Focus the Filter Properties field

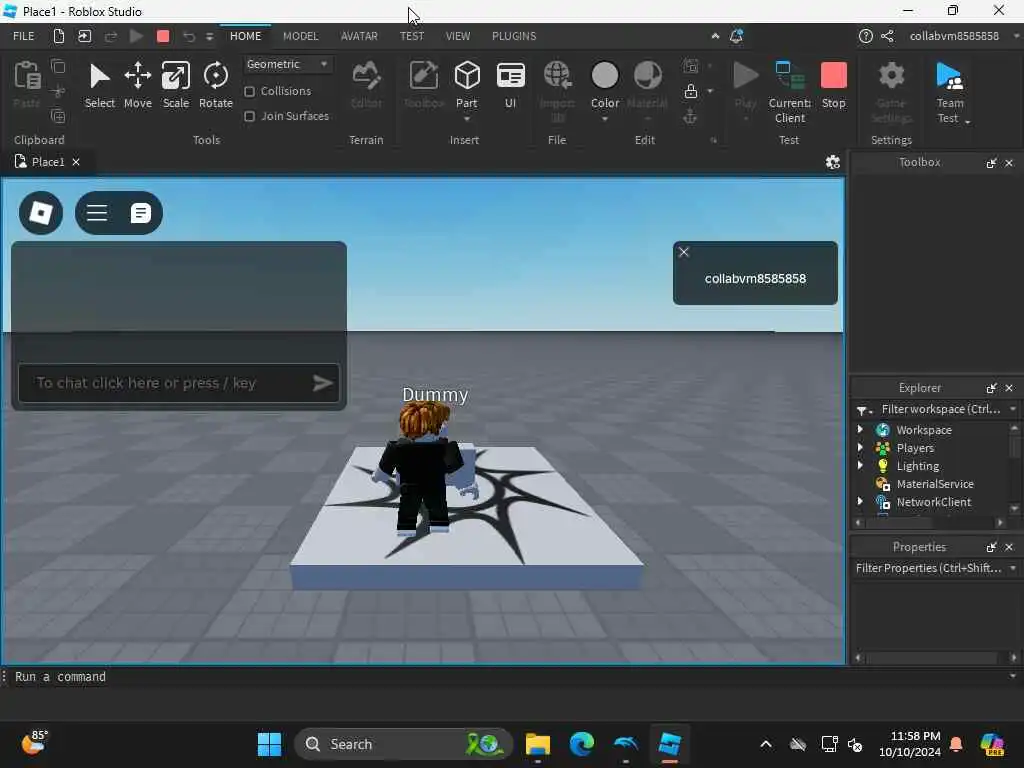tap(929, 568)
